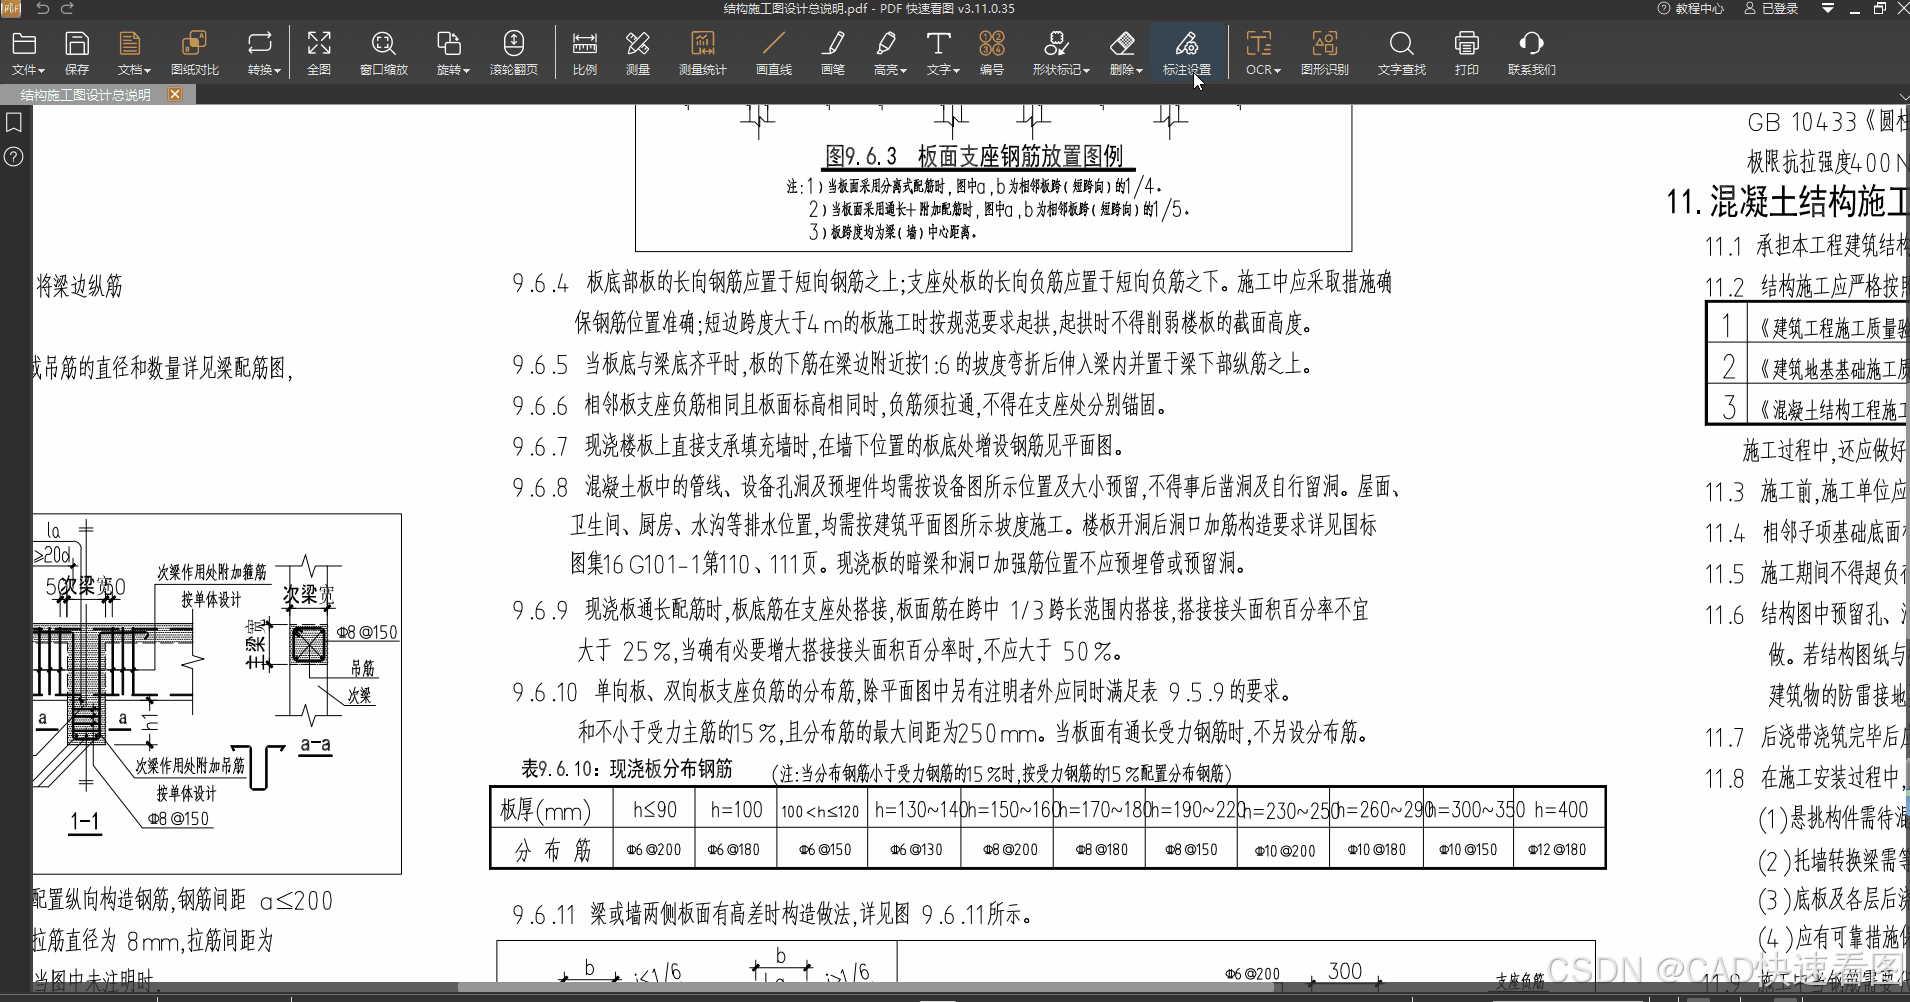Activate the 窗口缩放 window zoom tool
Screen dimensions: 1910x1002
tap(384, 53)
